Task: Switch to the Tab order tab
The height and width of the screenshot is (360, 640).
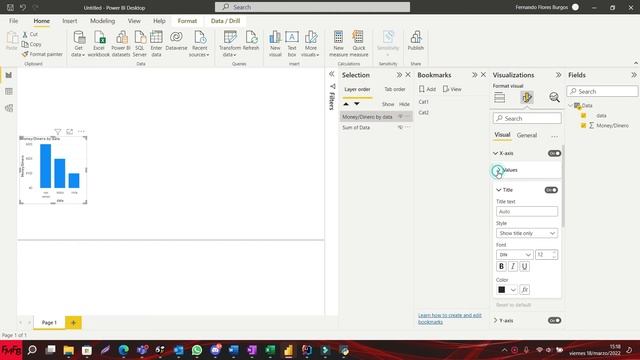Action: coord(394,89)
